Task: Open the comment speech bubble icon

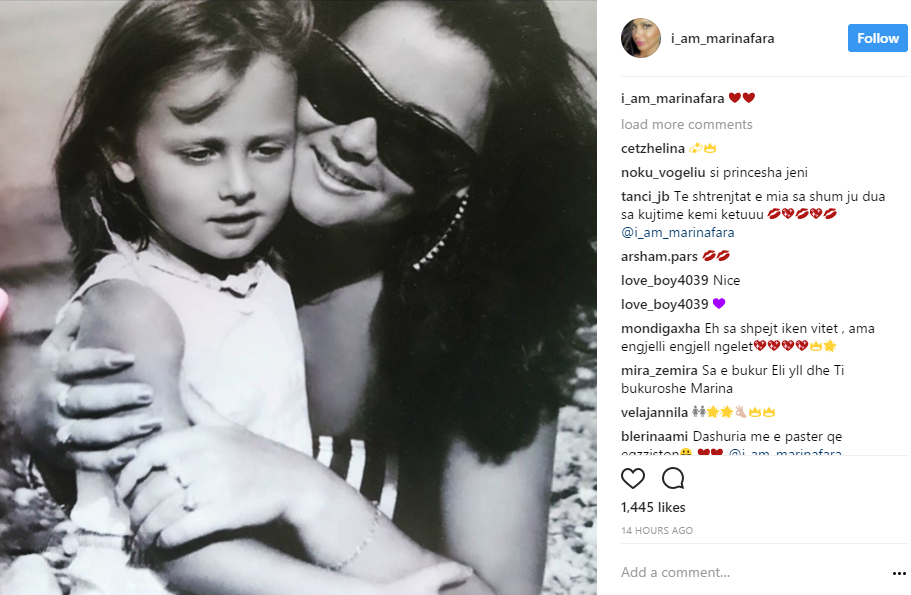Action: pyautogui.click(x=673, y=479)
